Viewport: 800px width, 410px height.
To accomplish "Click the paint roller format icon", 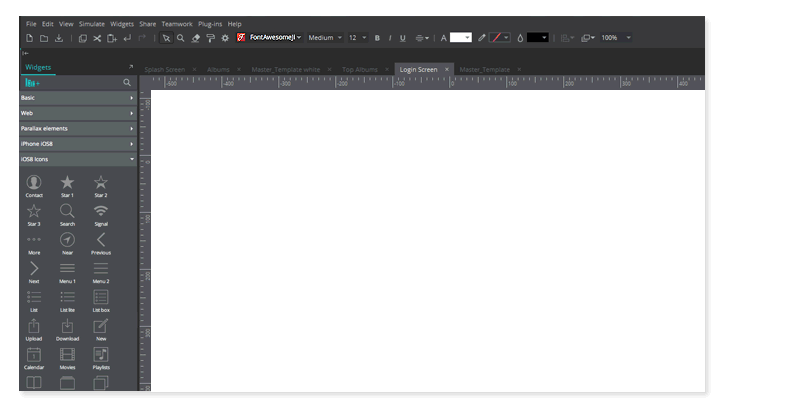I will coord(210,38).
